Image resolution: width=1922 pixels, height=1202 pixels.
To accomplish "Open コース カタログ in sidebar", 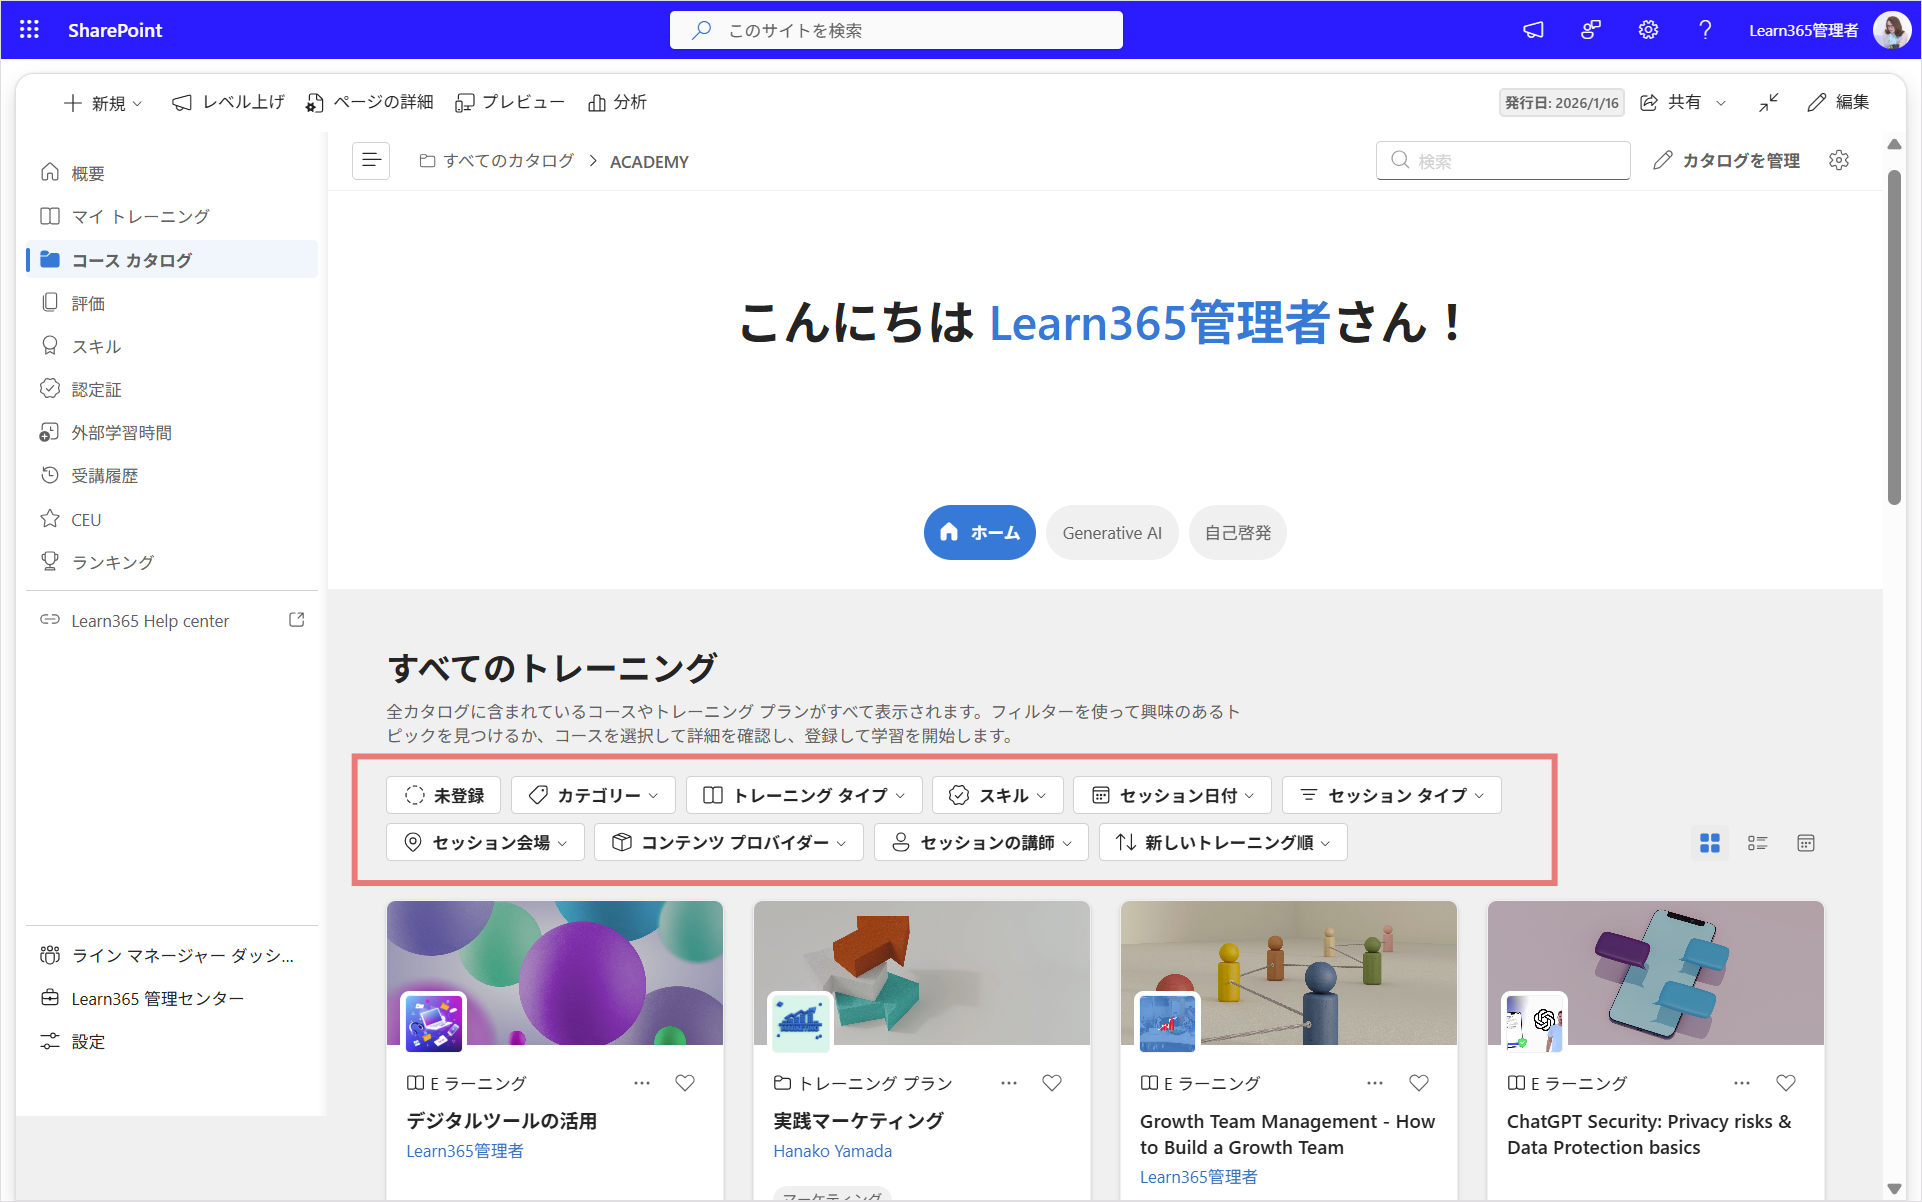I will coord(172,259).
